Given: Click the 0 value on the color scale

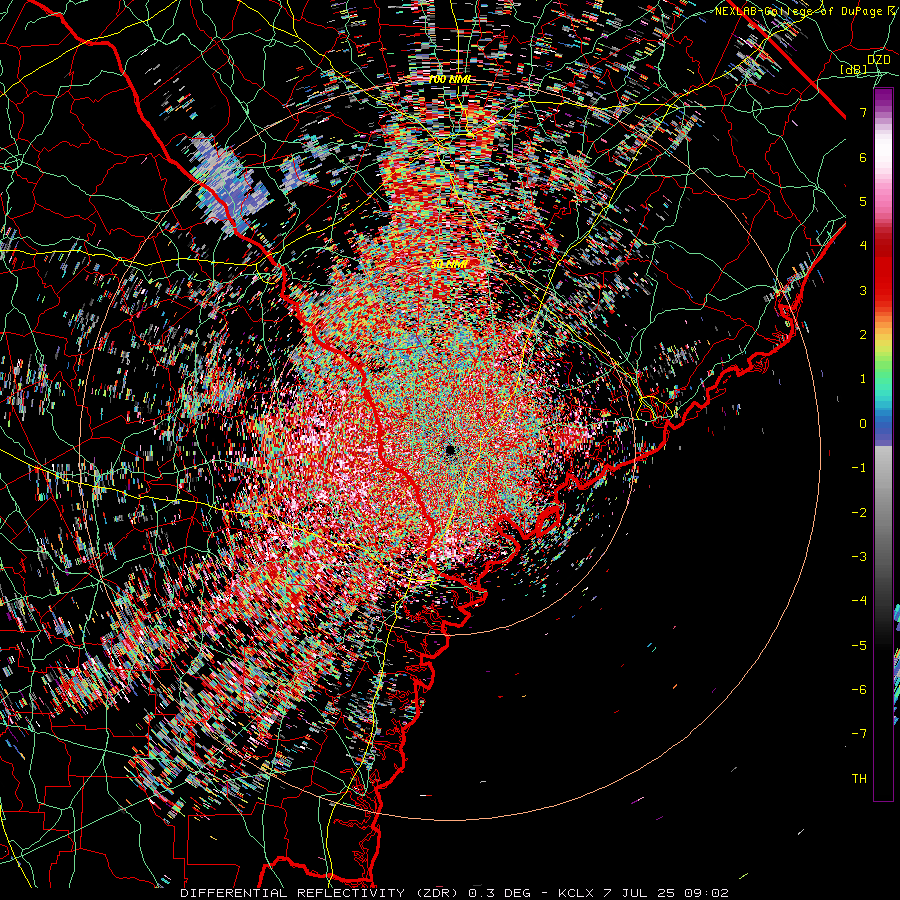Looking at the screenshot, I should point(863,424).
